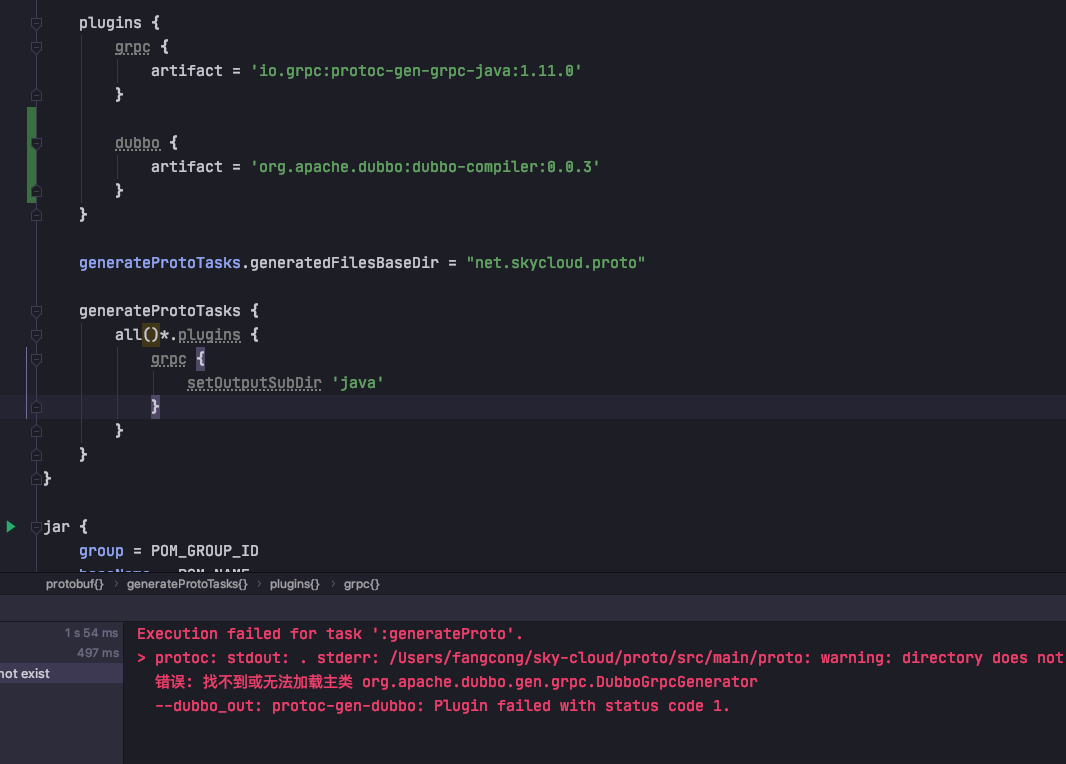Viewport: 1066px width, 764px height.
Task: Open grpc{} breadcrumb
Action: (x=361, y=584)
